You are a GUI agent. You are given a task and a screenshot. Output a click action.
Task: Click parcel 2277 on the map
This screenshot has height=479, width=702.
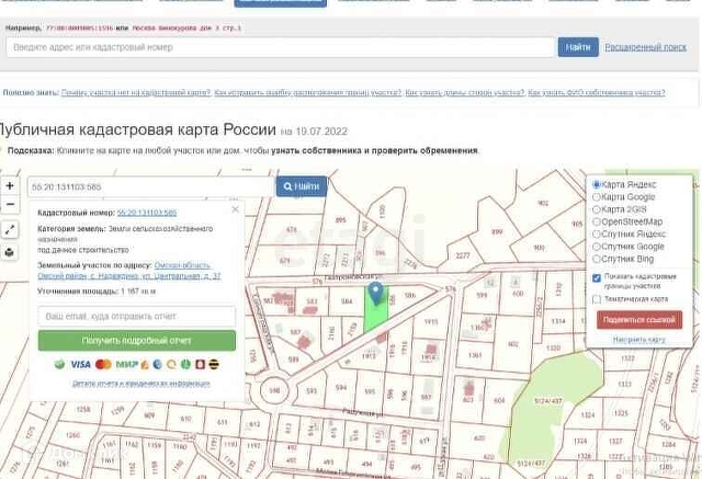[462, 256]
